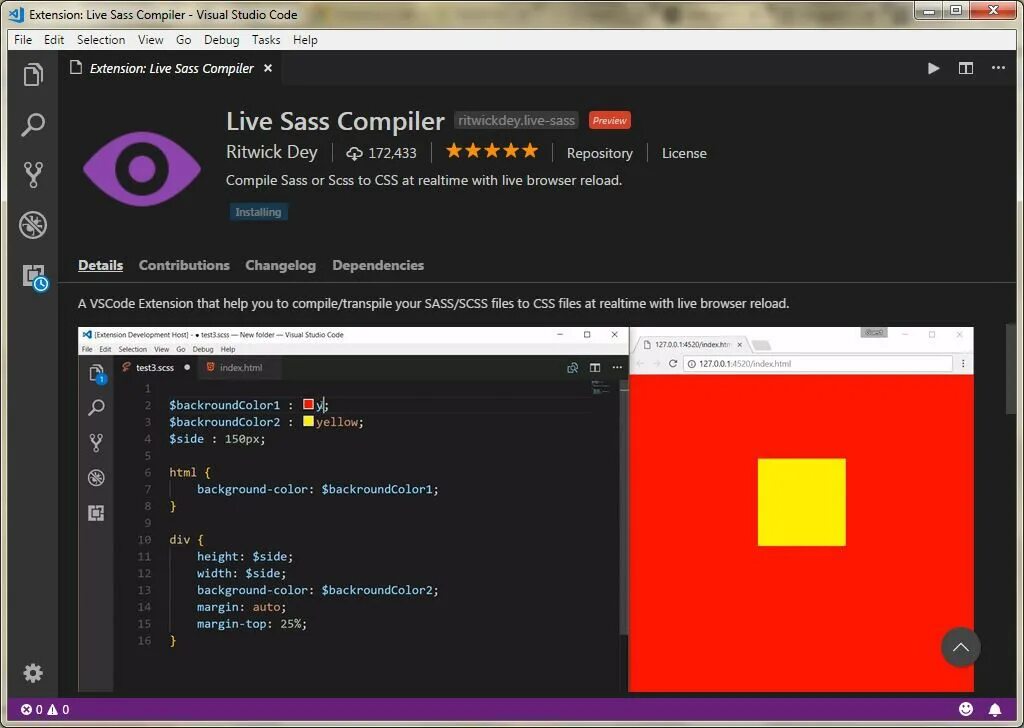Click the Installing button
The height and width of the screenshot is (728, 1024).
[258, 212]
